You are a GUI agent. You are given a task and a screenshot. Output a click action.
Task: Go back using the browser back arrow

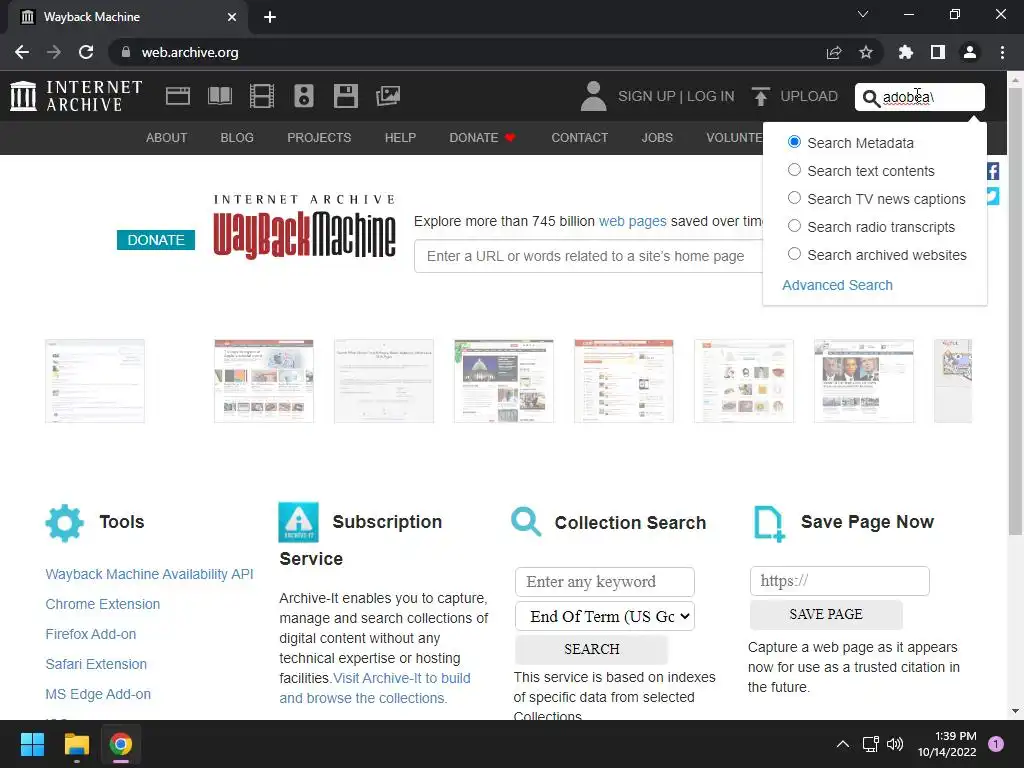(22, 52)
